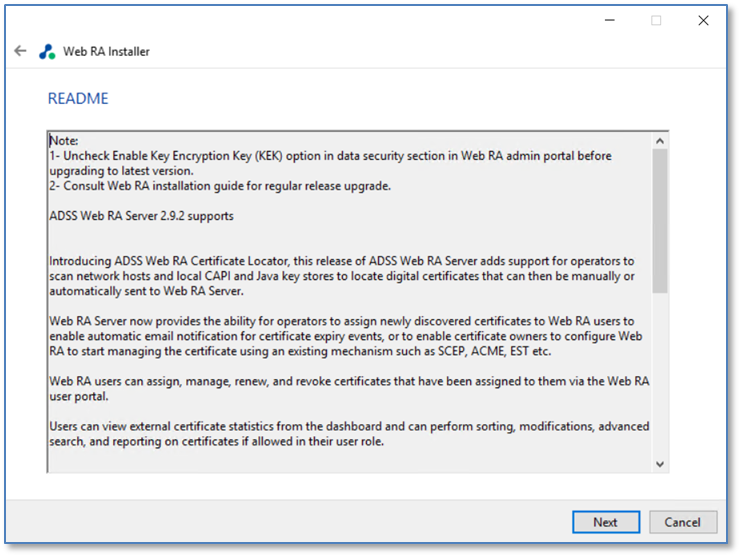Click the empty scrollbar track below thumb
Viewport: 741px width, 557px height.
(x=660, y=375)
